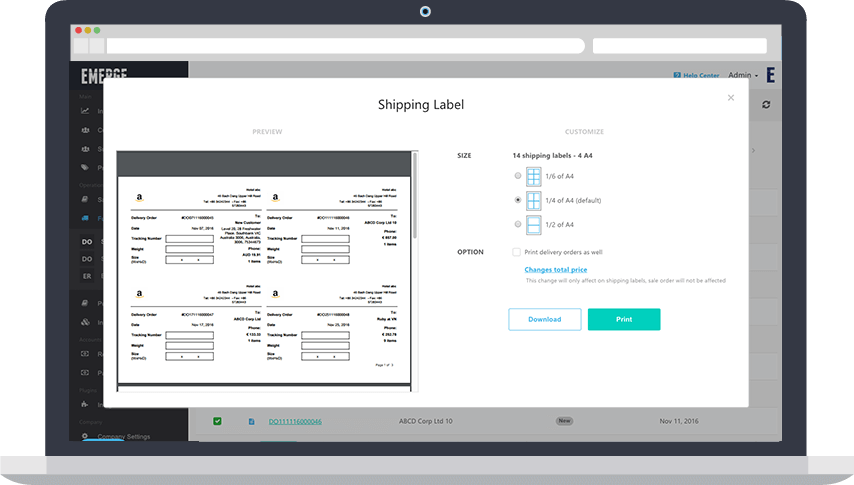Image resolution: width=854 pixels, height=485 pixels.
Task: Click the preview pane scrollbar
Action: [415, 196]
